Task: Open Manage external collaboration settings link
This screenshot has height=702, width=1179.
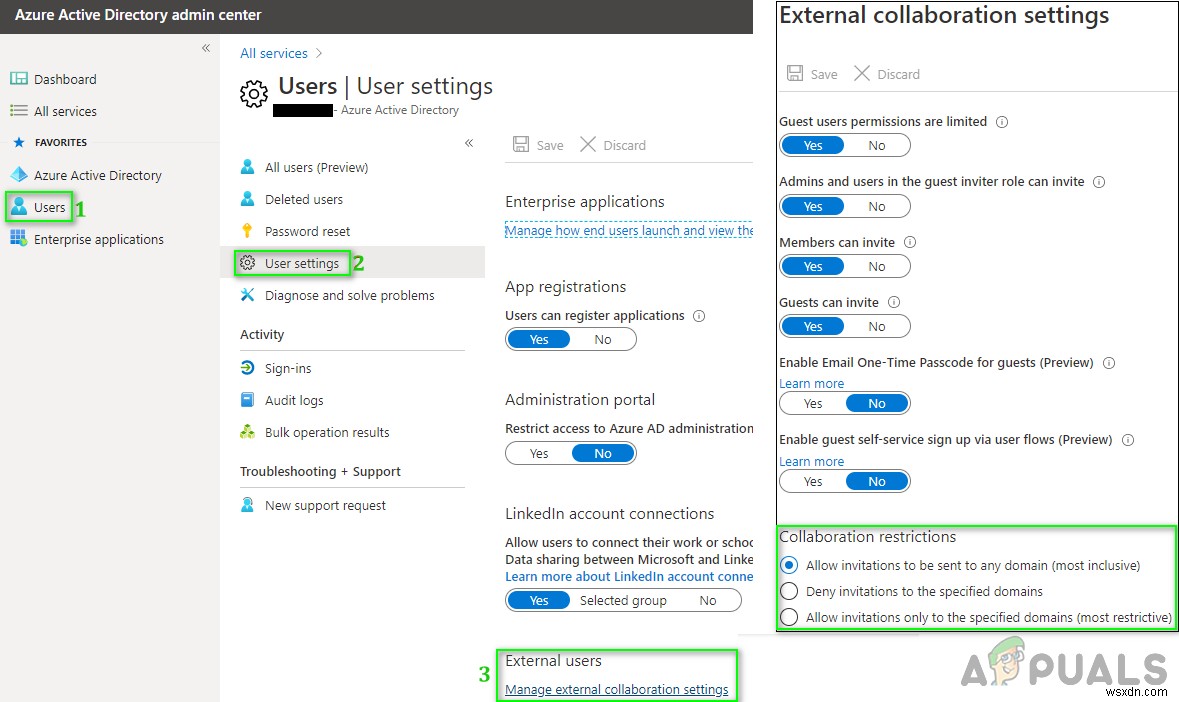Action: [619, 689]
